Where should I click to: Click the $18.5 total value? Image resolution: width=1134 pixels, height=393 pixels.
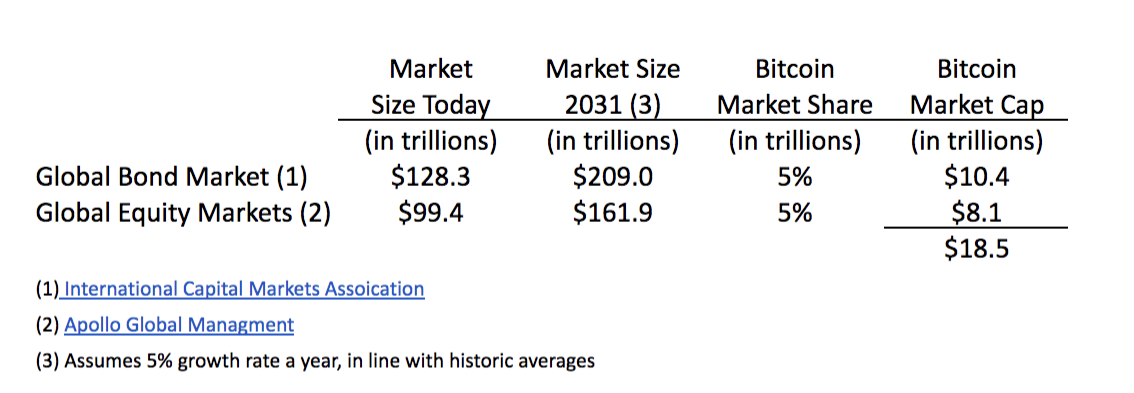pos(976,249)
